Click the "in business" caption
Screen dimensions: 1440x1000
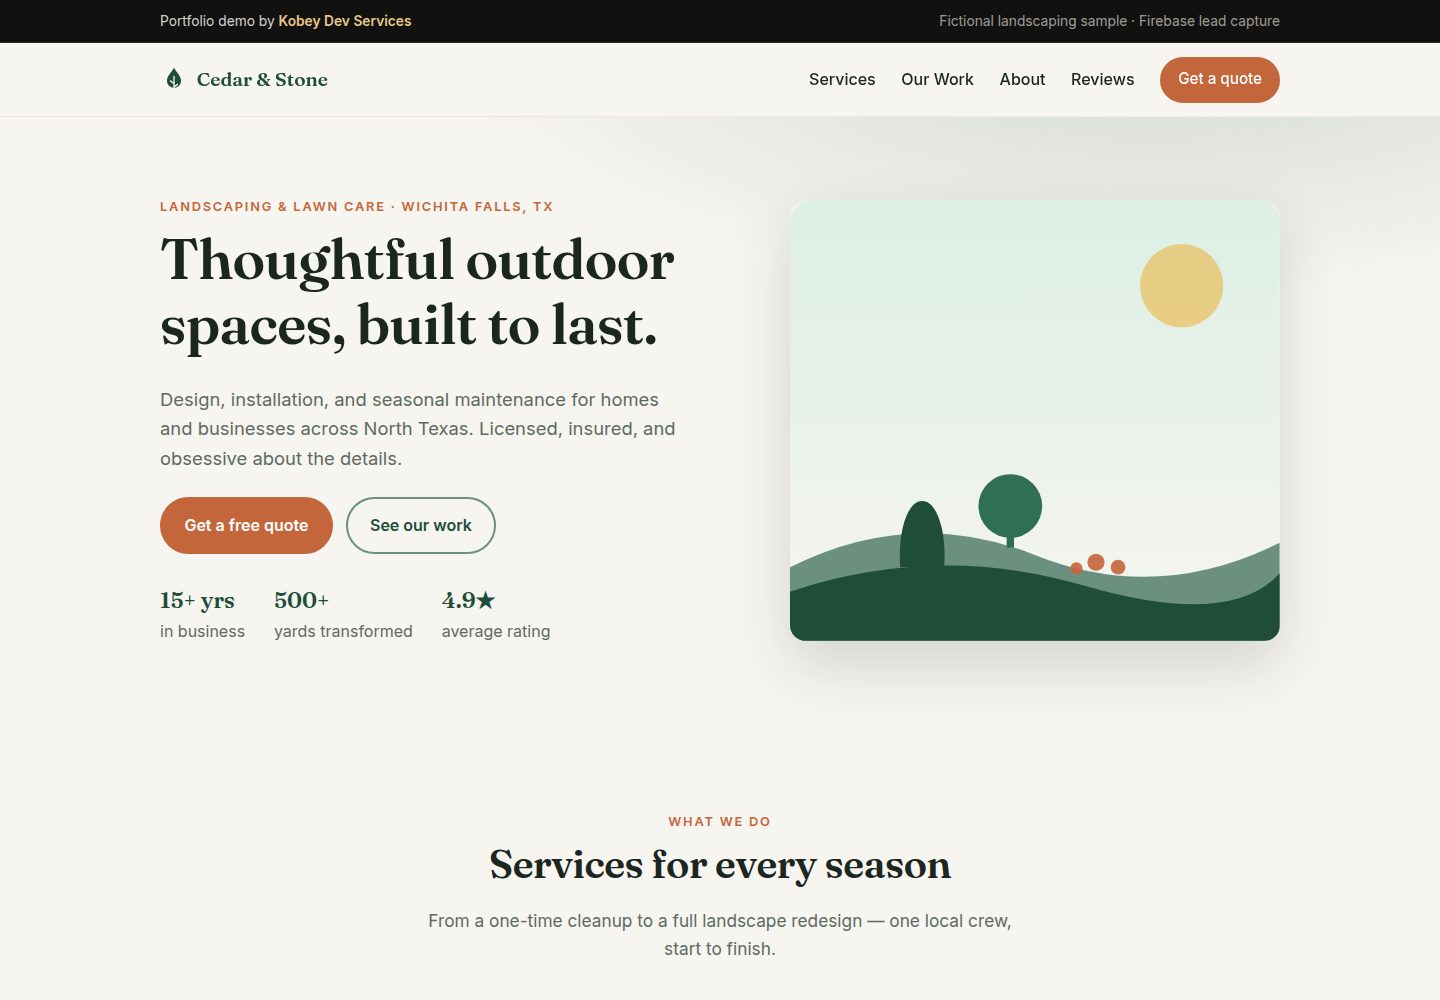202,631
